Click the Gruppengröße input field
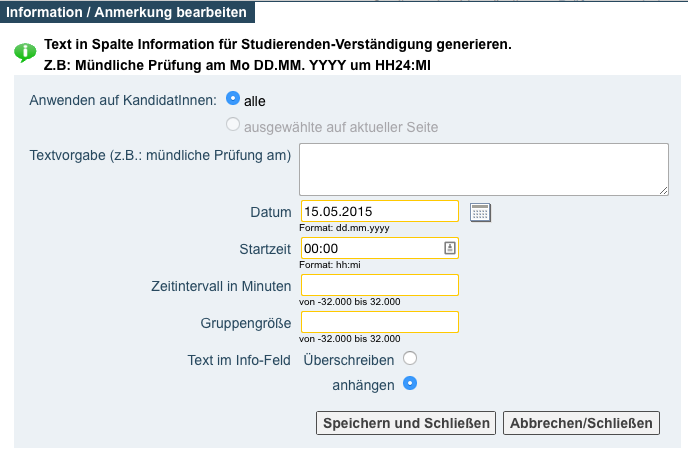Viewport: 688px width, 453px height. (x=380, y=322)
